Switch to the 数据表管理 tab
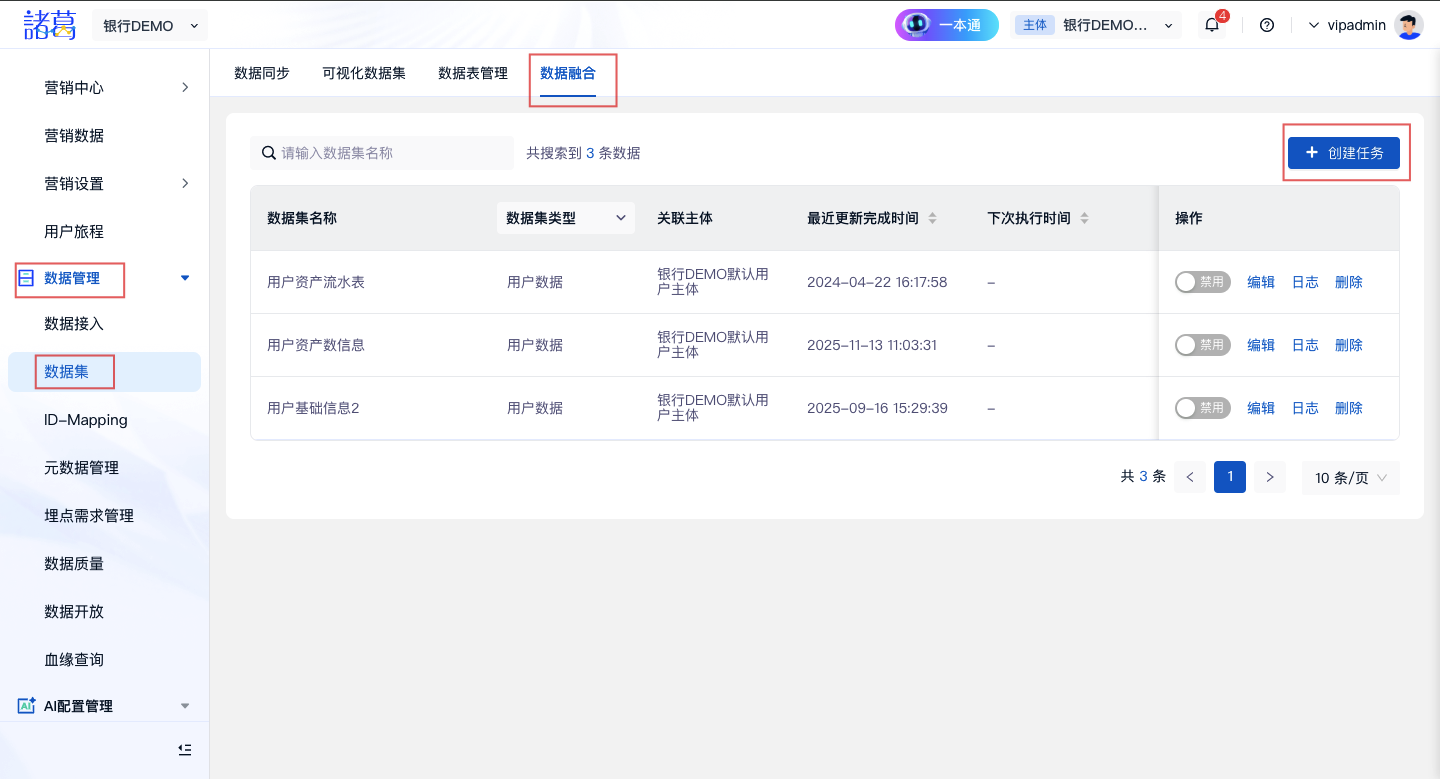This screenshot has width=1440, height=779. (473, 73)
